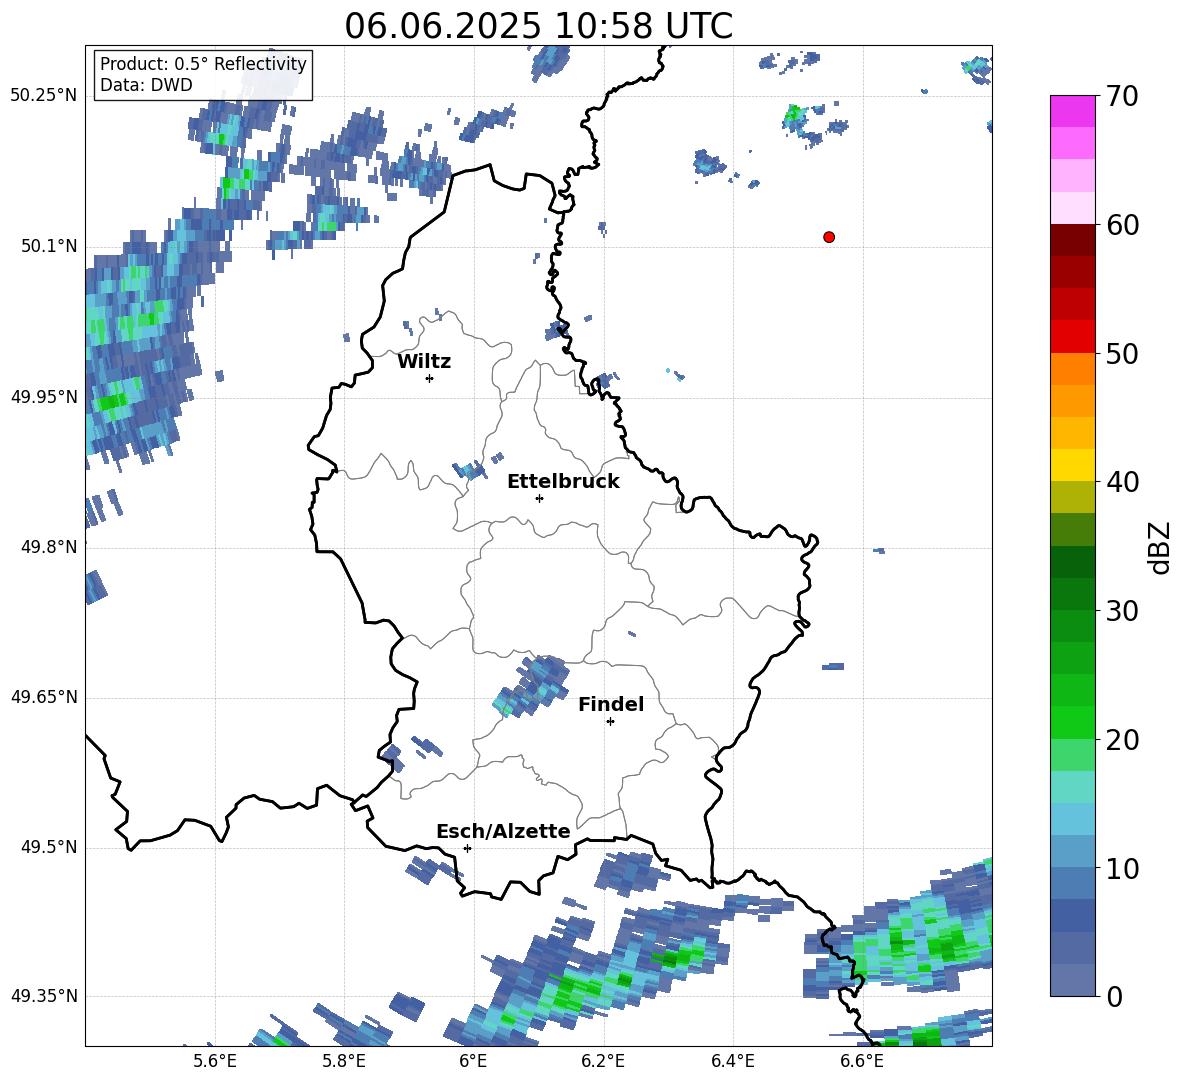
Task: Select the Ettelbruck station cross marker
Action: tap(539, 498)
